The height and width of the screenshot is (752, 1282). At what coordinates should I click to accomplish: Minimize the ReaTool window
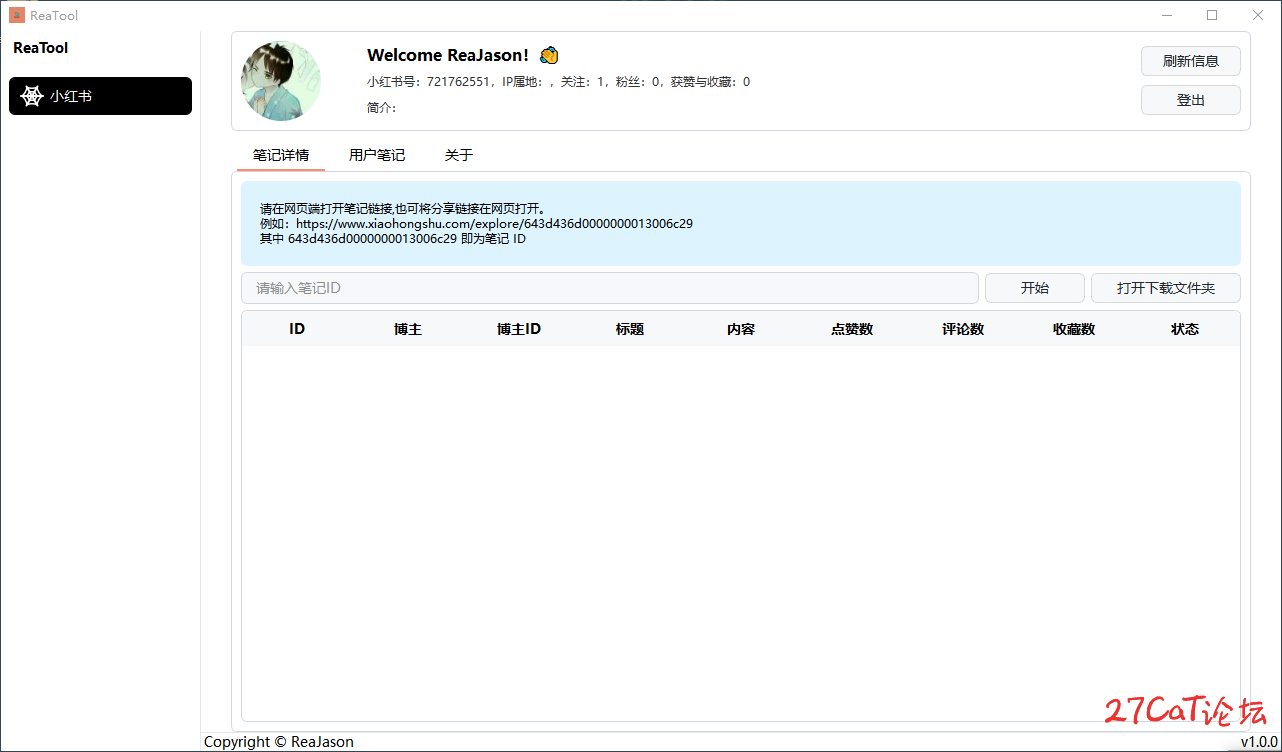1167,15
